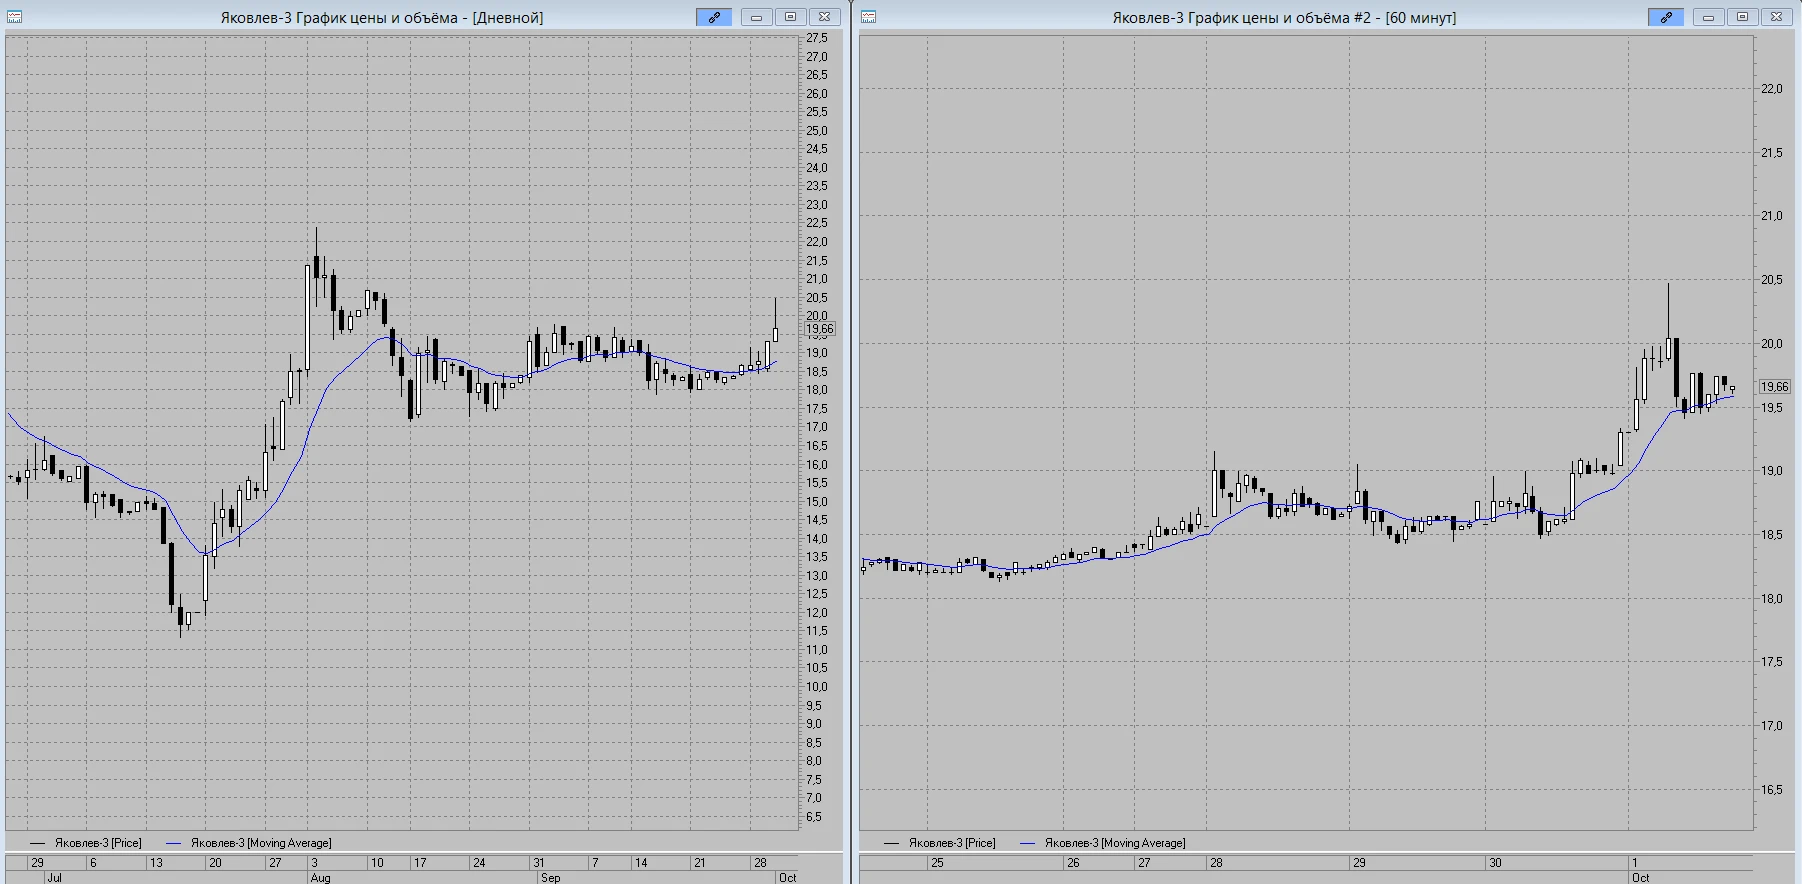Viewport: 1802px width, 884px height.
Task: Open the system menu icon of the Дневной chart window
Action: (15, 17)
